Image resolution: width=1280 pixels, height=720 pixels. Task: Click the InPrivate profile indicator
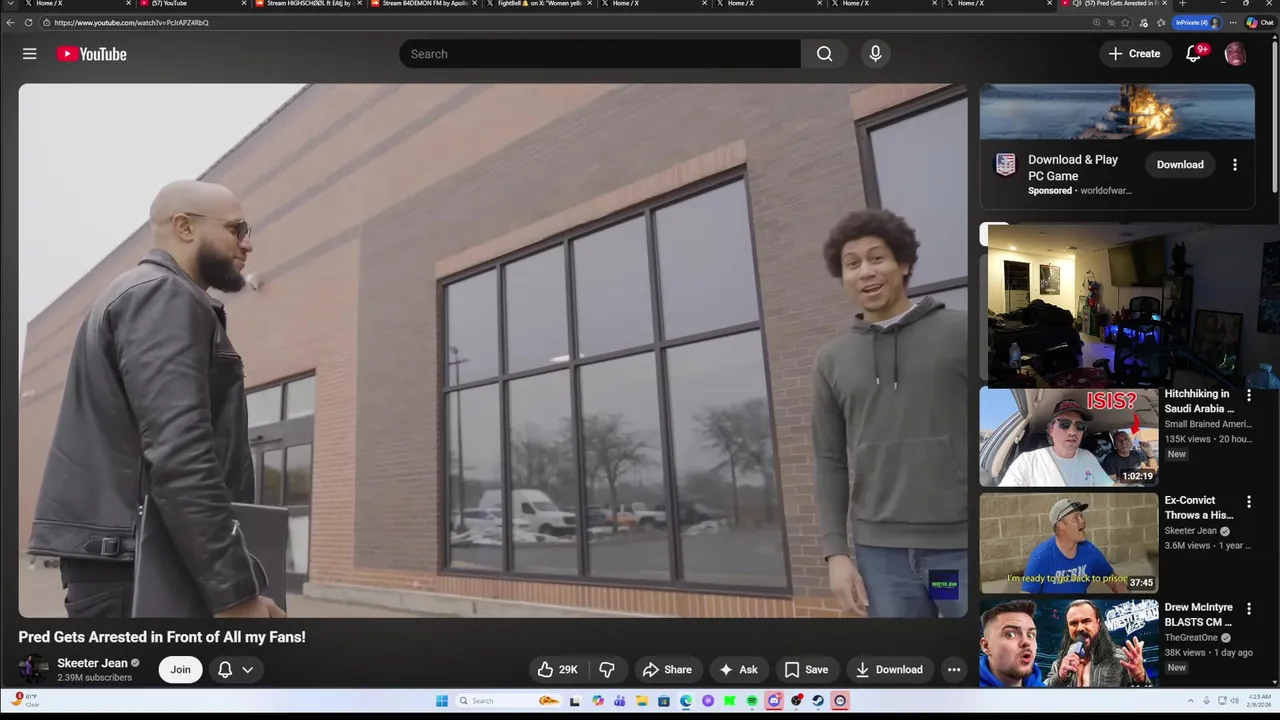point(1197,22)
